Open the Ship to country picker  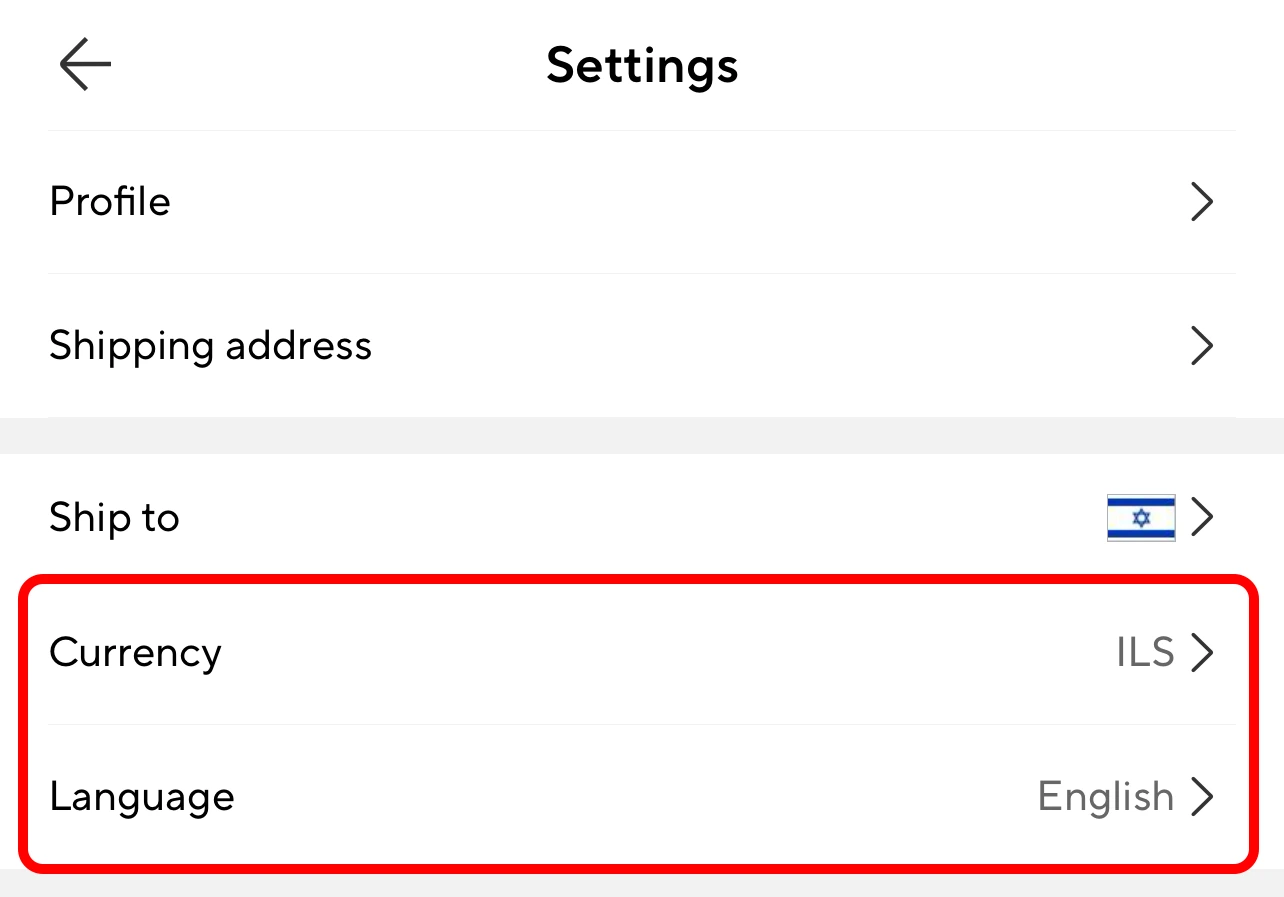[640, 517]
